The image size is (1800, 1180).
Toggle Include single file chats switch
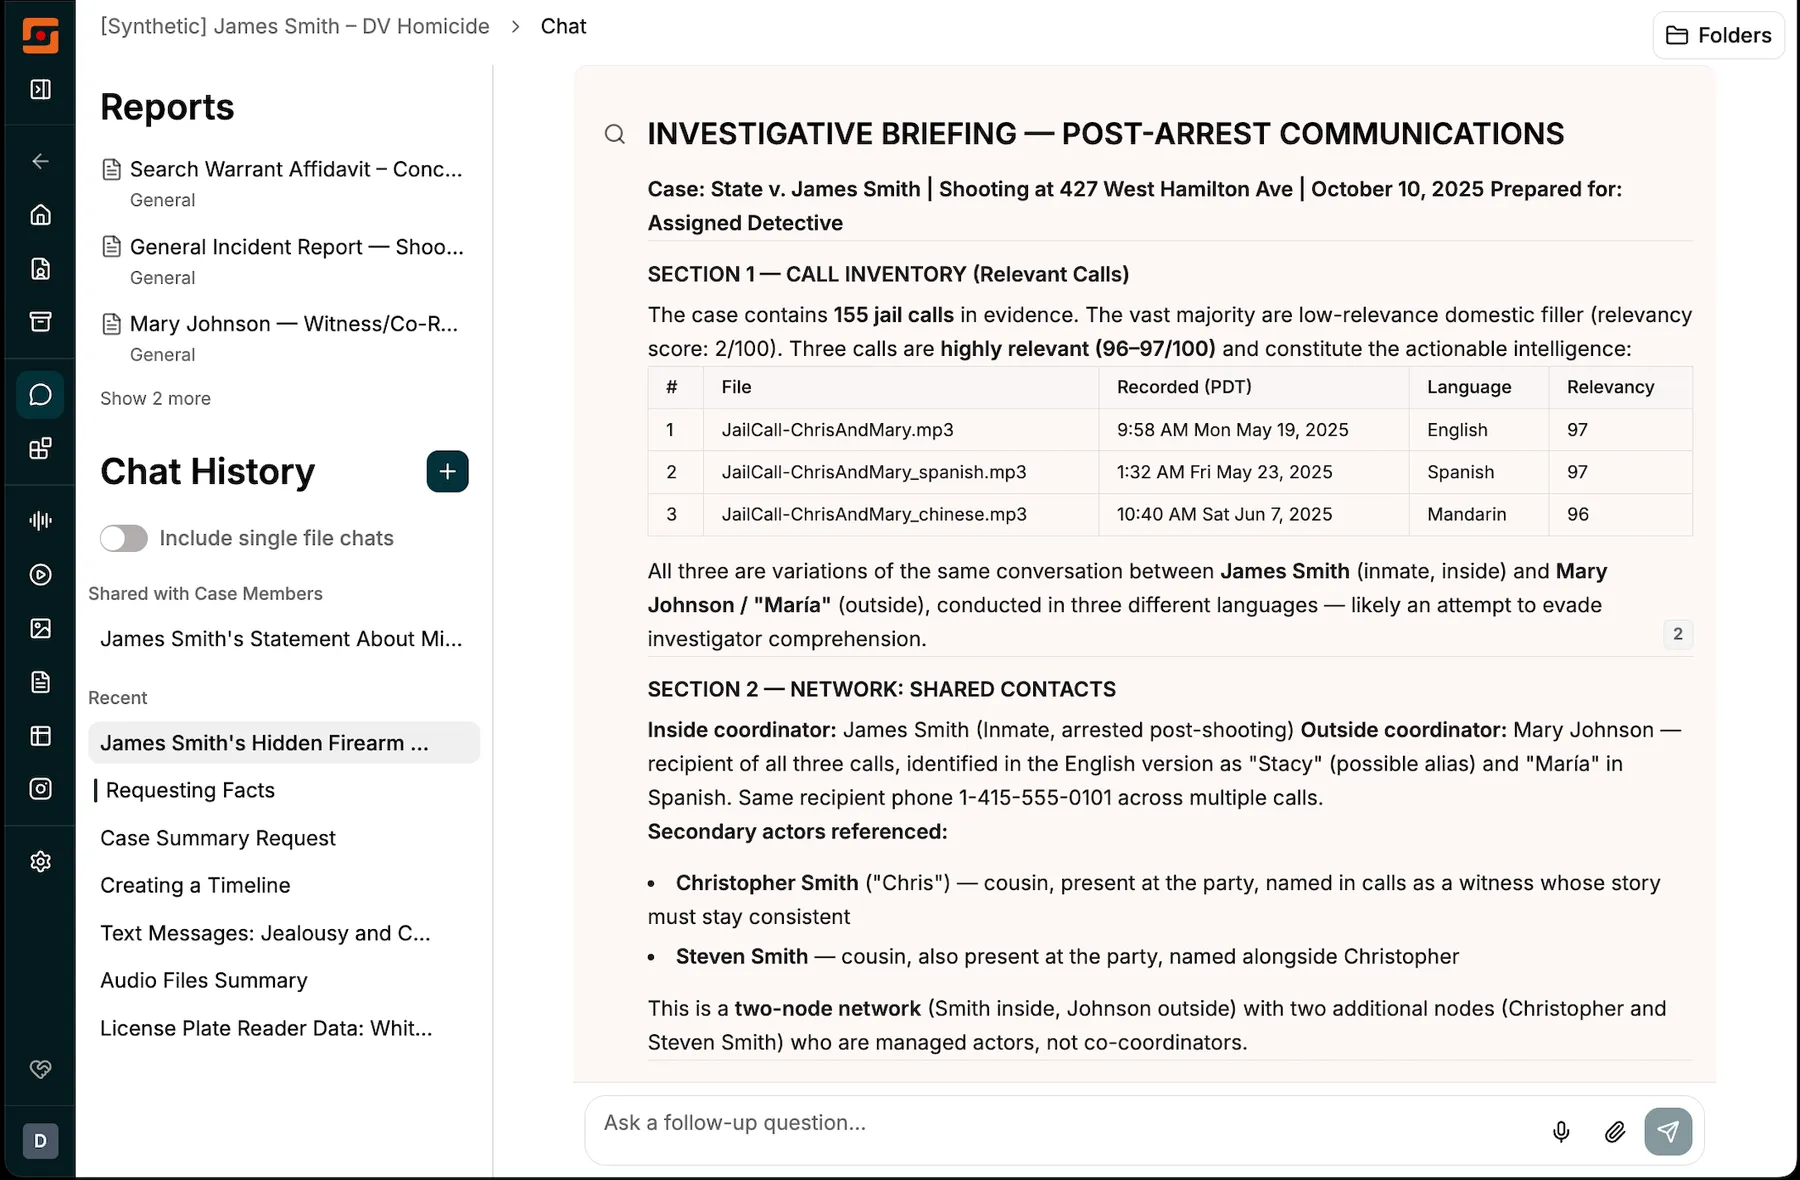[124, 538]
